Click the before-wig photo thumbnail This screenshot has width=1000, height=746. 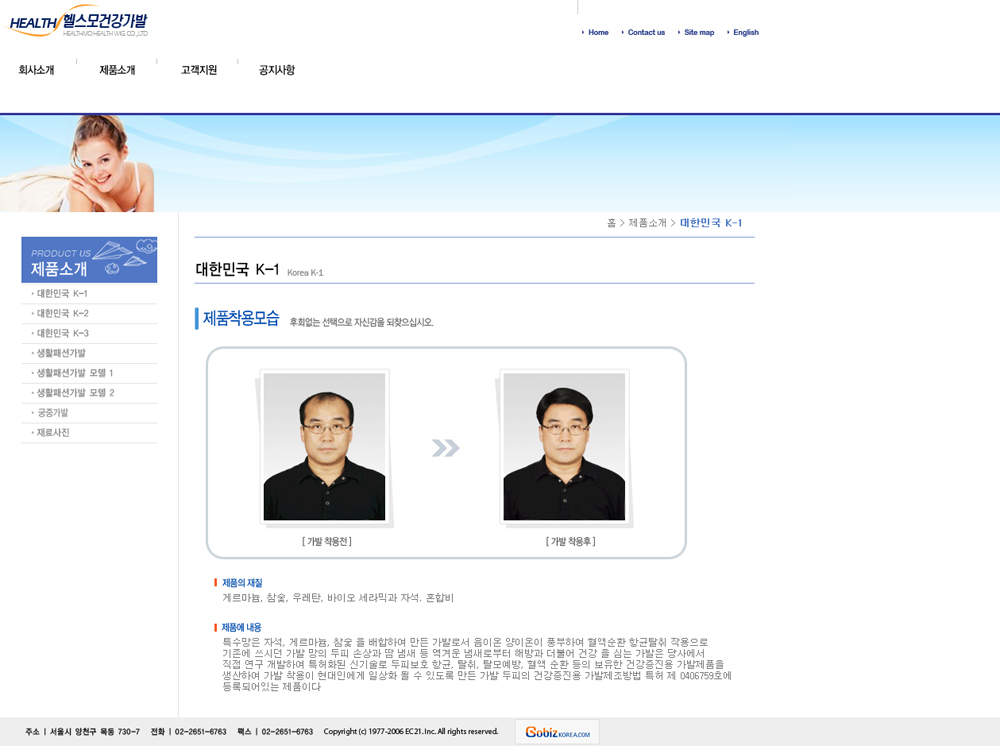324,446
